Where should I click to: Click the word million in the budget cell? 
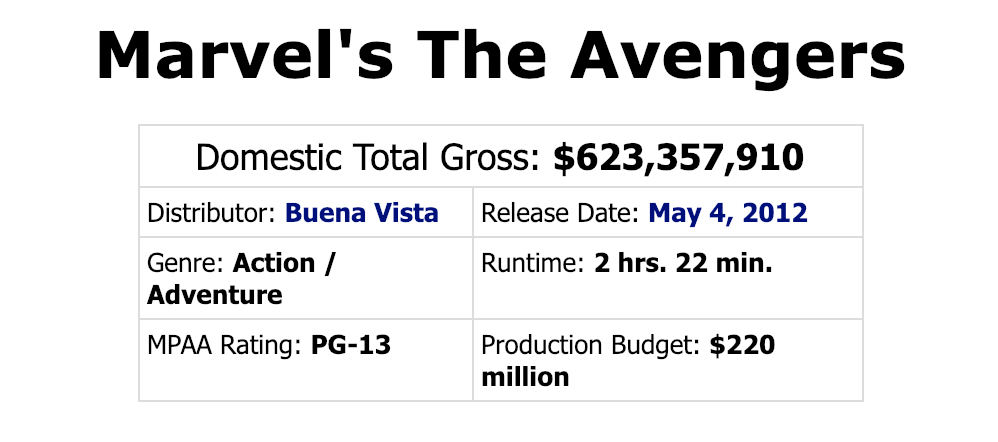pyautogui.click(x=525, y=377)
